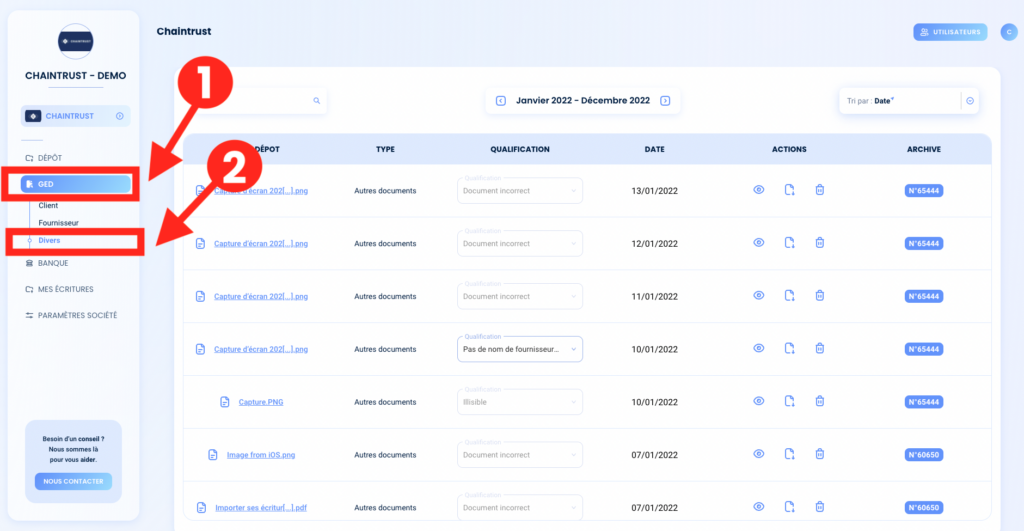Expand the Chaintrust company selector
1024x531 pixels.
(x=76, y=116)
